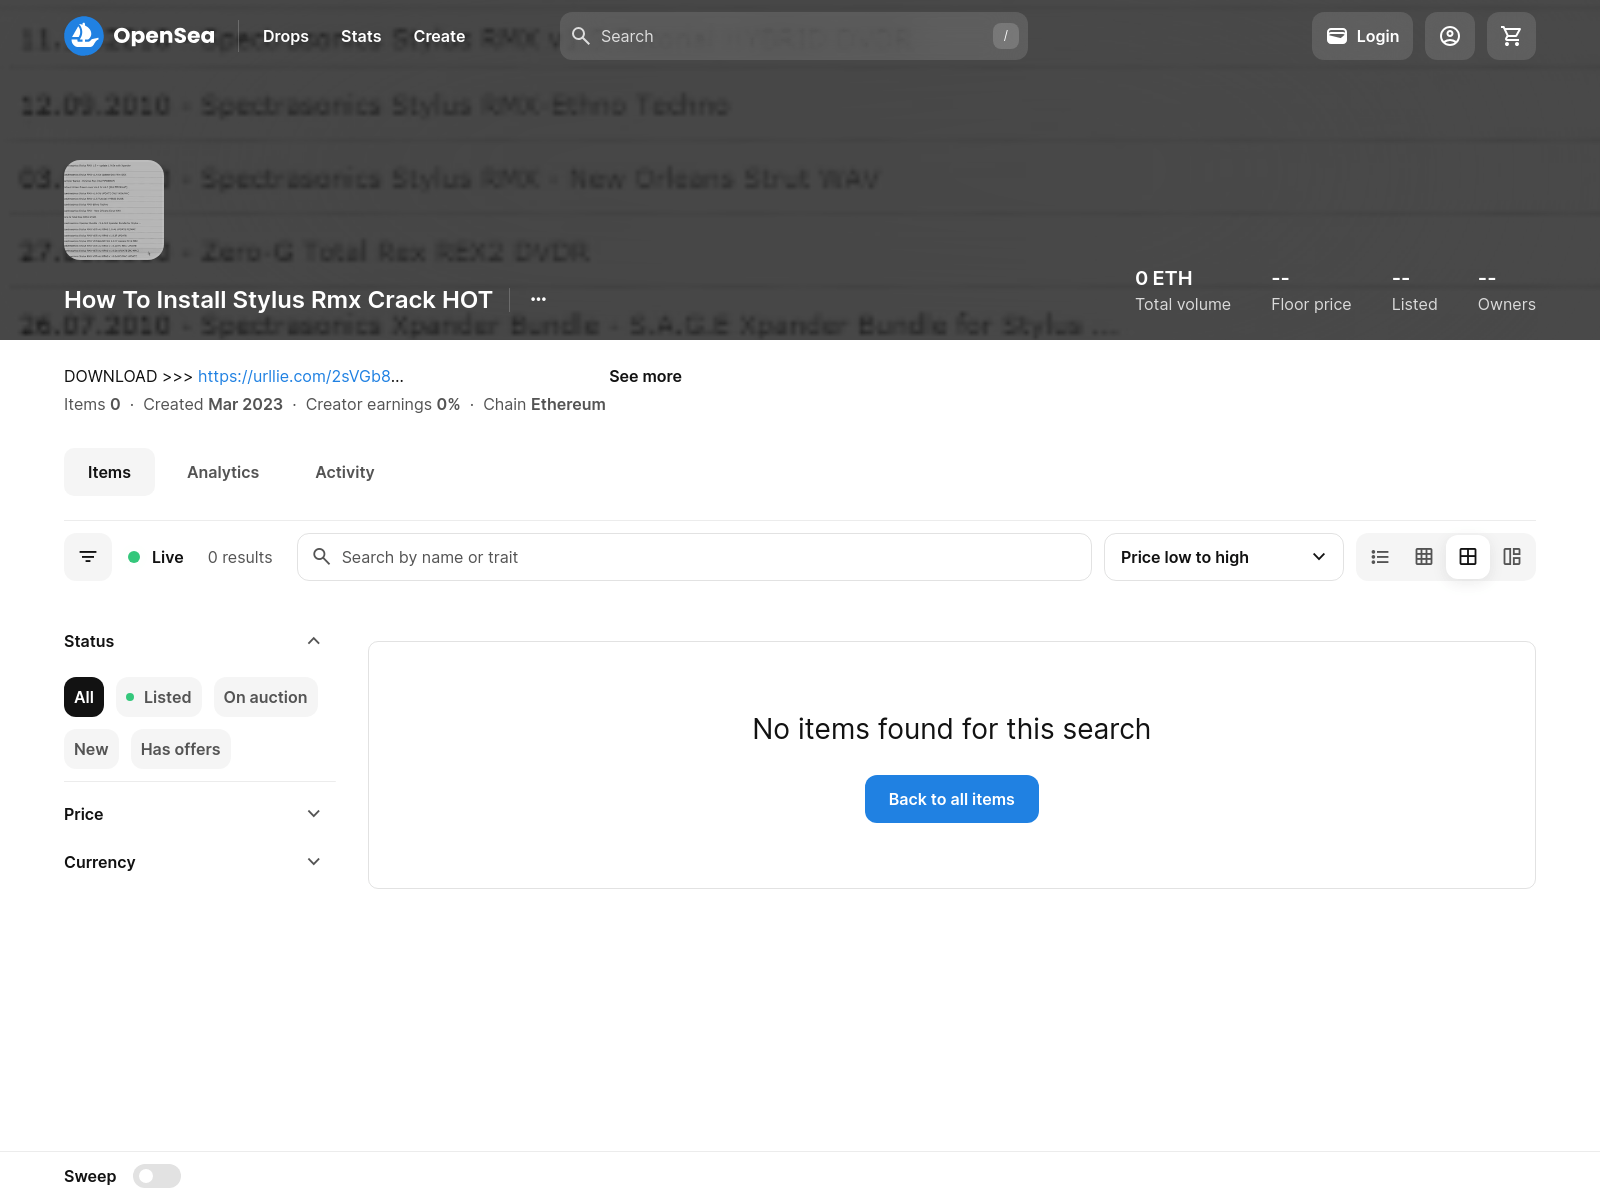Screen dimensions: 1600x1200
Task: Switch to the Items tab
Action: (x=109, y=472)
